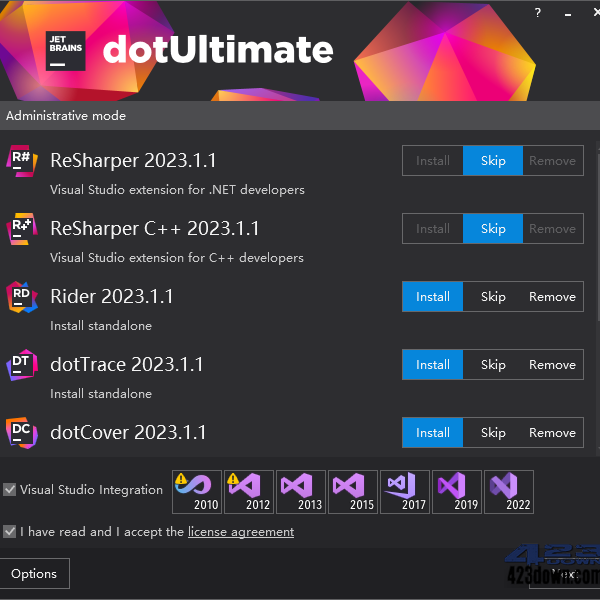
Task: Set dotCover 2023.1.1 to Skip
Action: point(493,433)
